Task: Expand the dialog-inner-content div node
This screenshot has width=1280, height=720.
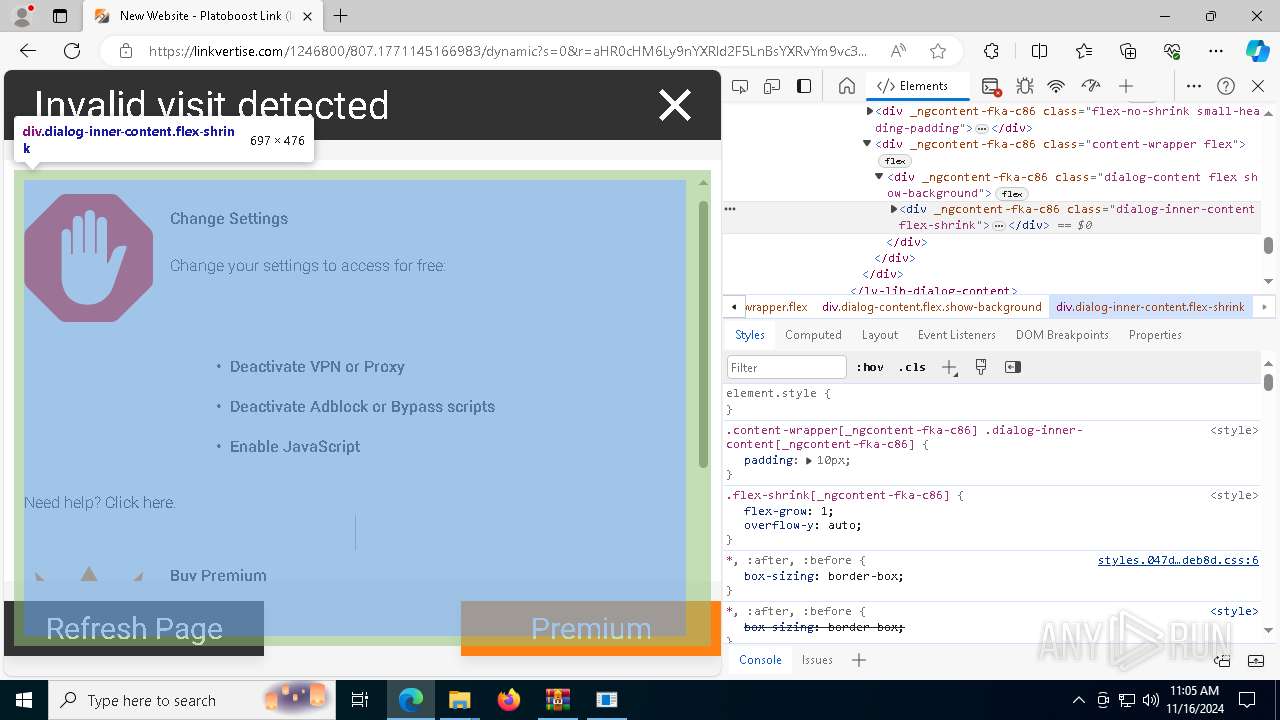Action: [x=894, y=209]
